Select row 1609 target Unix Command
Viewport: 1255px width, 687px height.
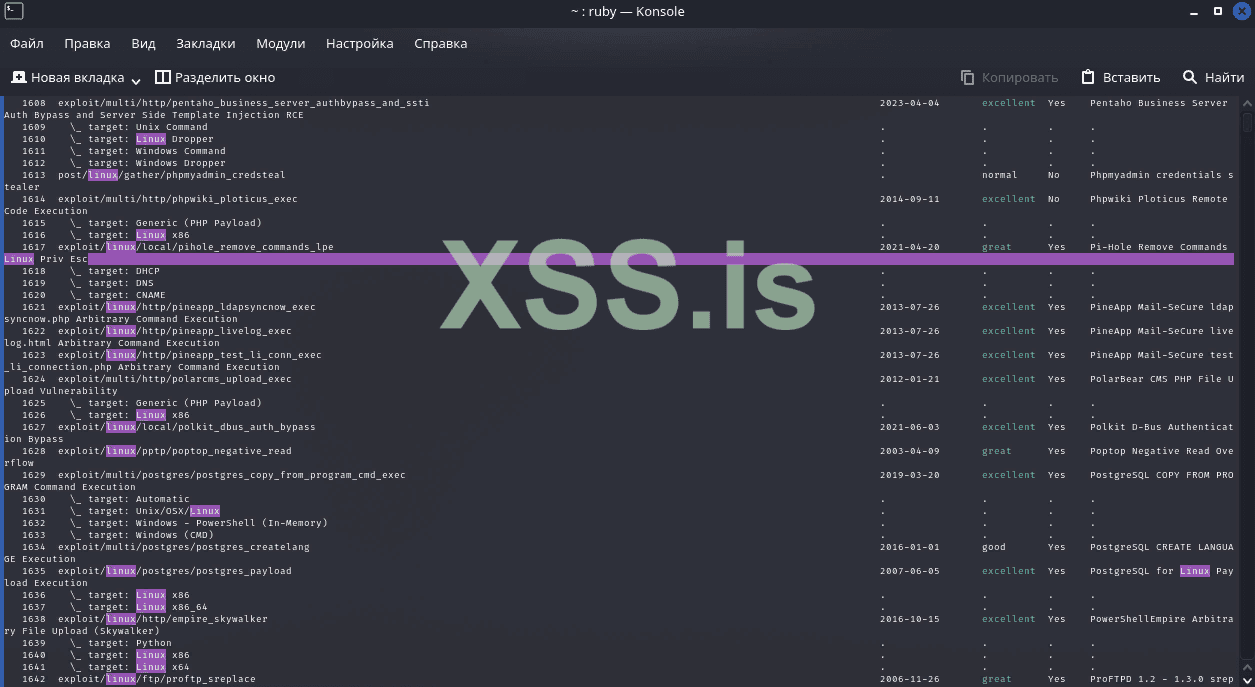click(x=139, y=127)
